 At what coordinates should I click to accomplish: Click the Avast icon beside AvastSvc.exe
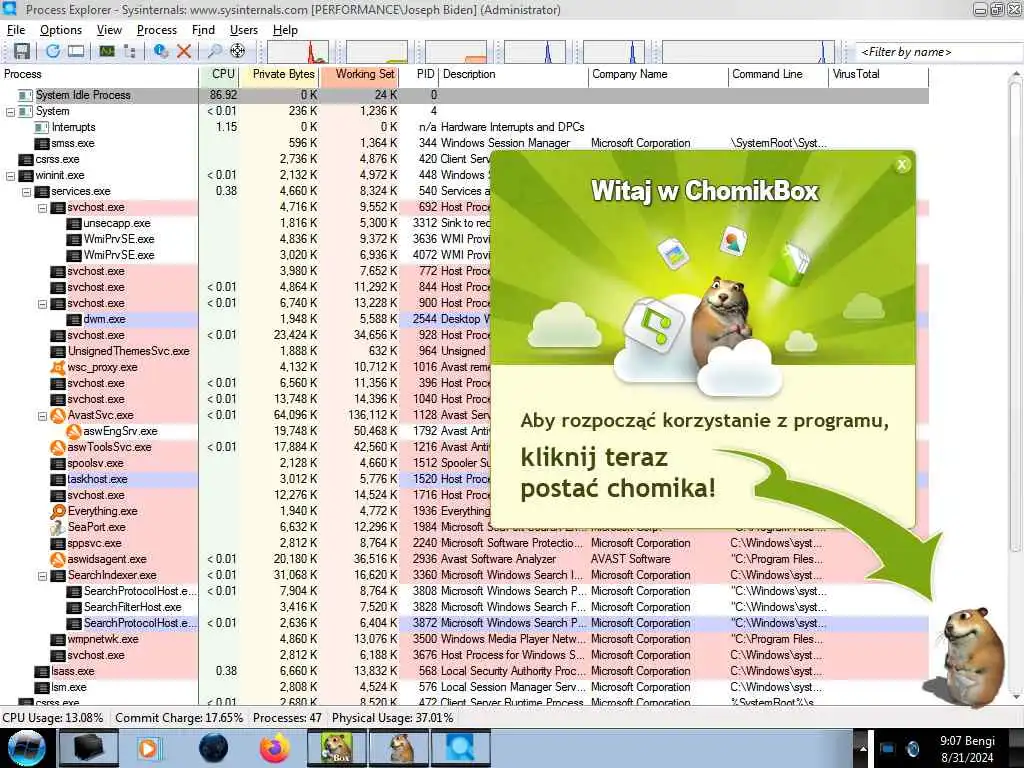tap(58, 415)
